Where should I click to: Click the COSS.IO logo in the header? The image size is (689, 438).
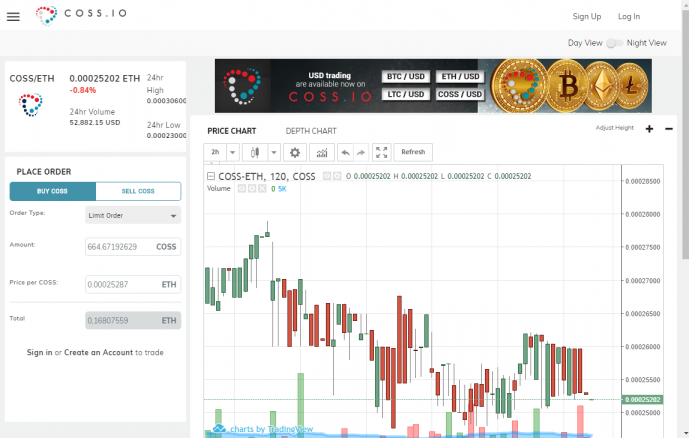(x=81, y=15)
